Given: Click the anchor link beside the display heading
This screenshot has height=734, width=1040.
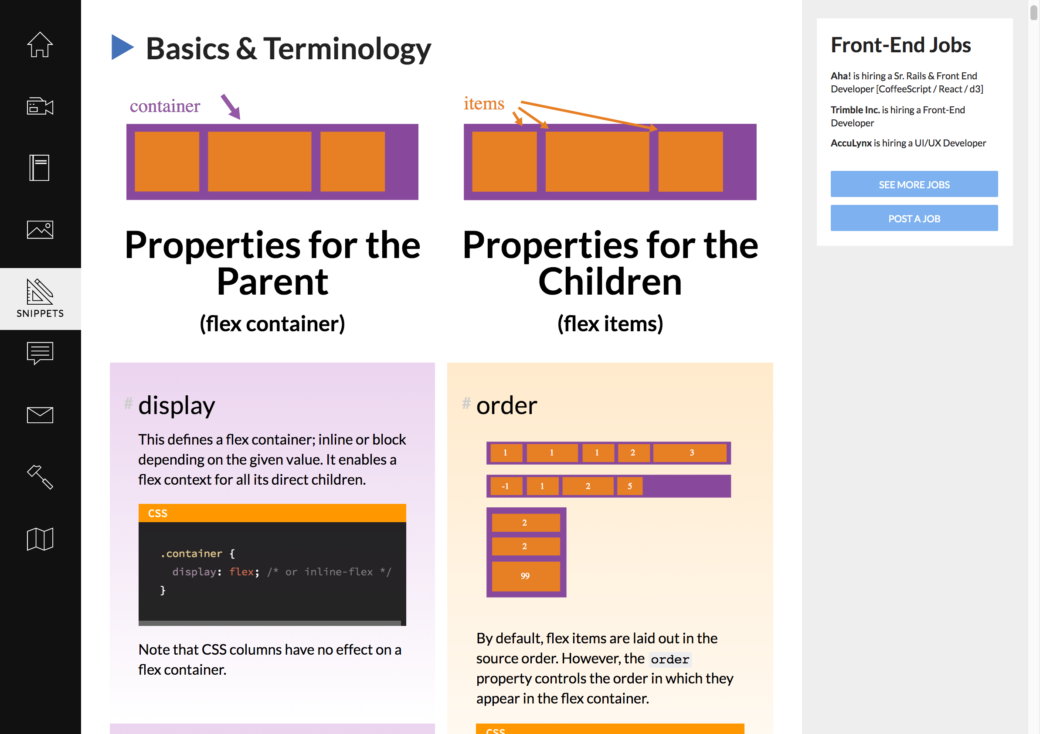Looking at the screenshot, I should [127, 404].
